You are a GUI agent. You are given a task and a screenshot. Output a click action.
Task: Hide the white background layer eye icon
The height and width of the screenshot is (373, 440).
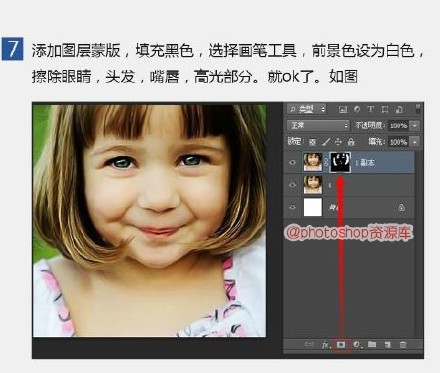click(293, 207)
